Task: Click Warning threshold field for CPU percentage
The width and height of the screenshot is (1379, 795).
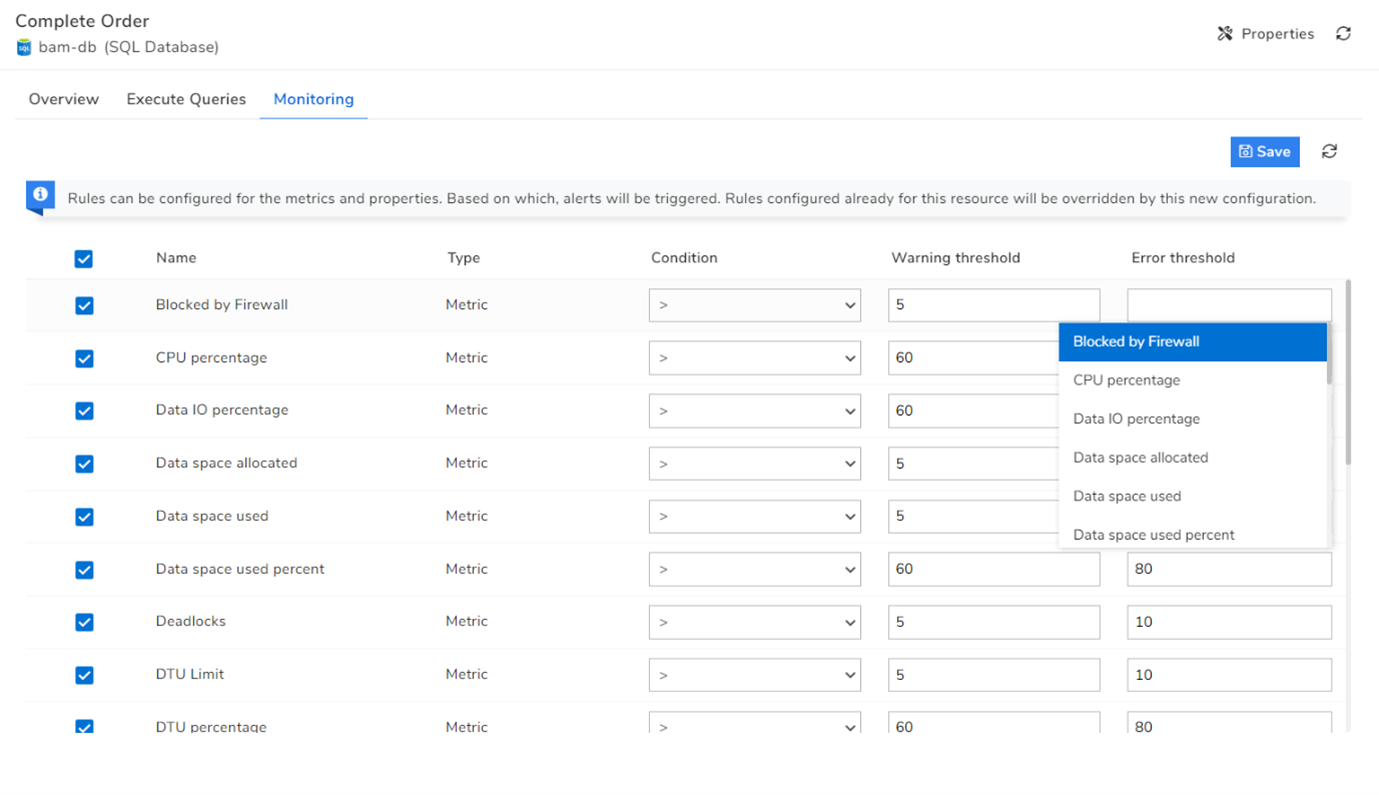Action: (x=973, y=358)
